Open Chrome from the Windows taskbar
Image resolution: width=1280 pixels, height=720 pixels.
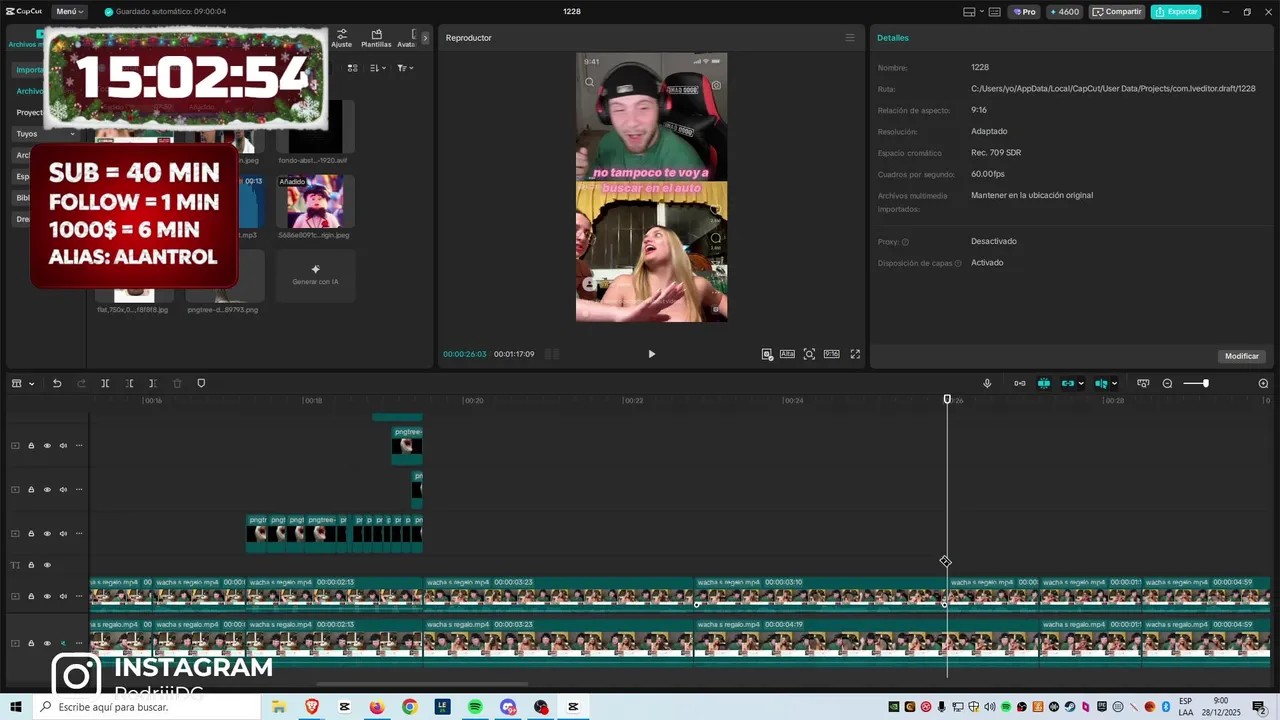(410, 707)
